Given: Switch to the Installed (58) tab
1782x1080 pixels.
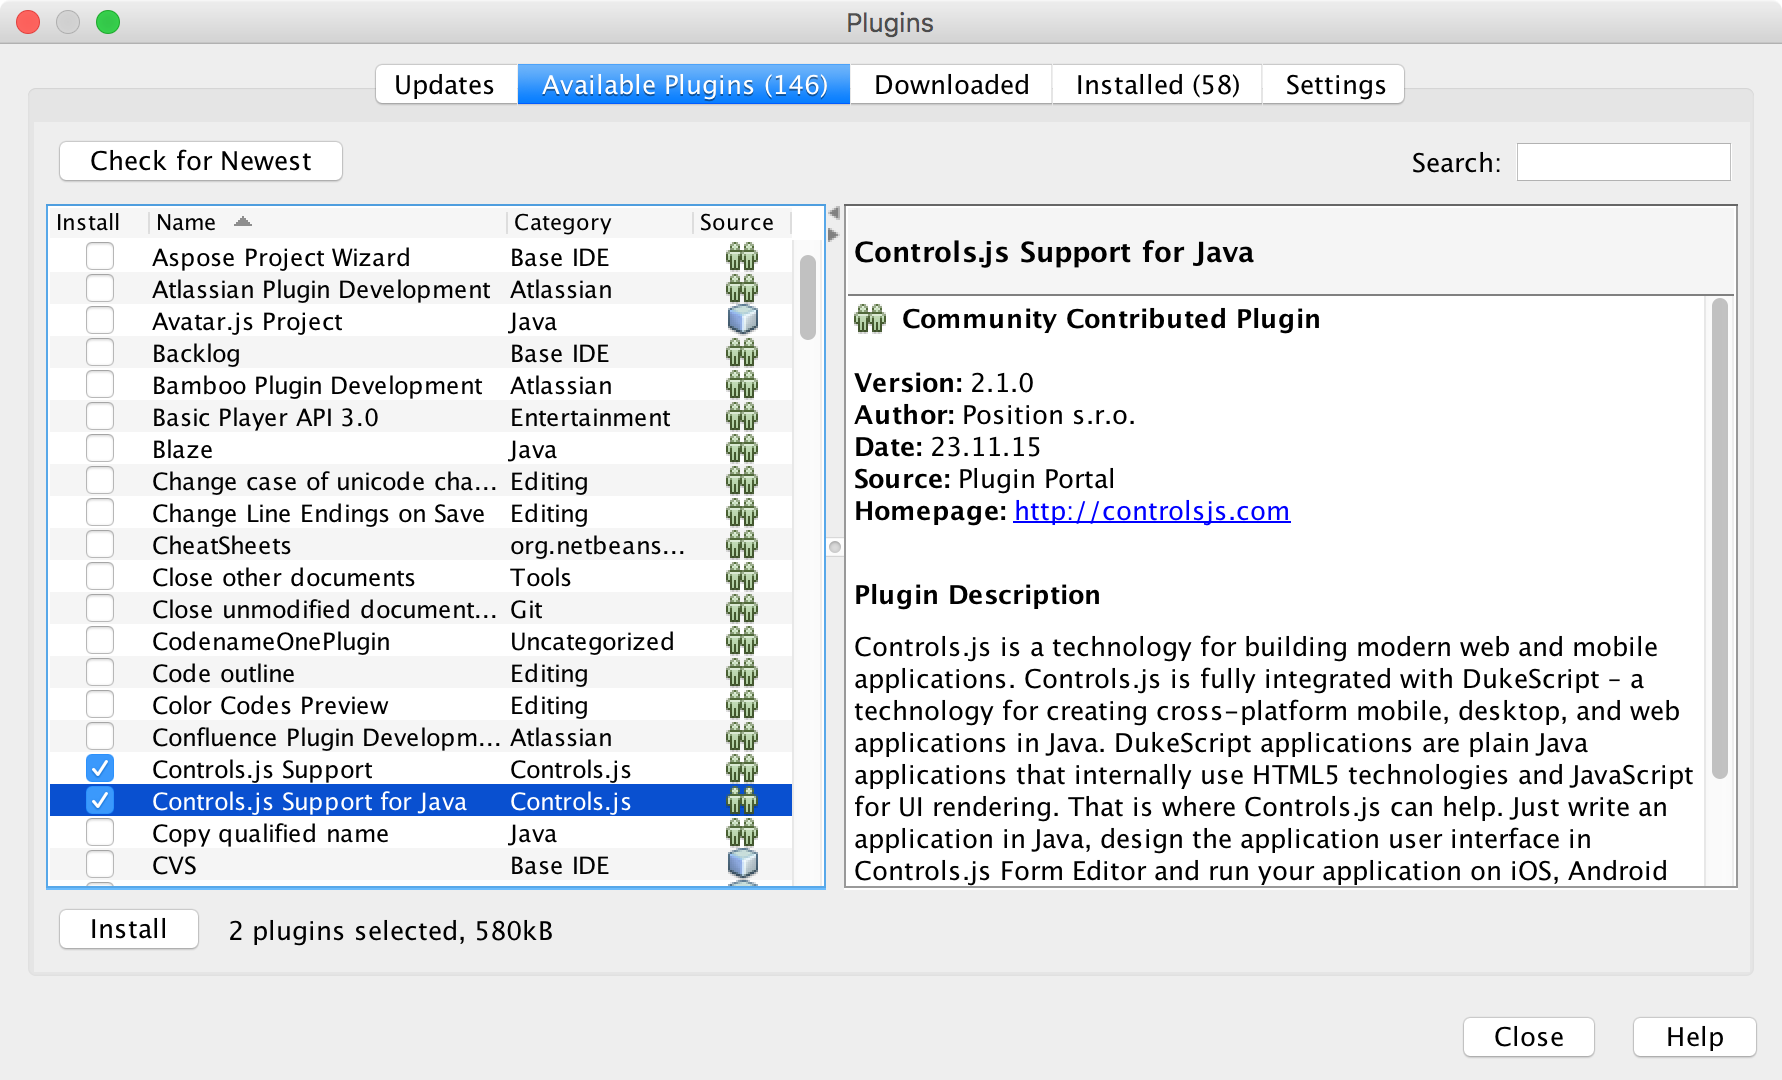Looking at the screenshot, I should click(x=1157, y=85).
